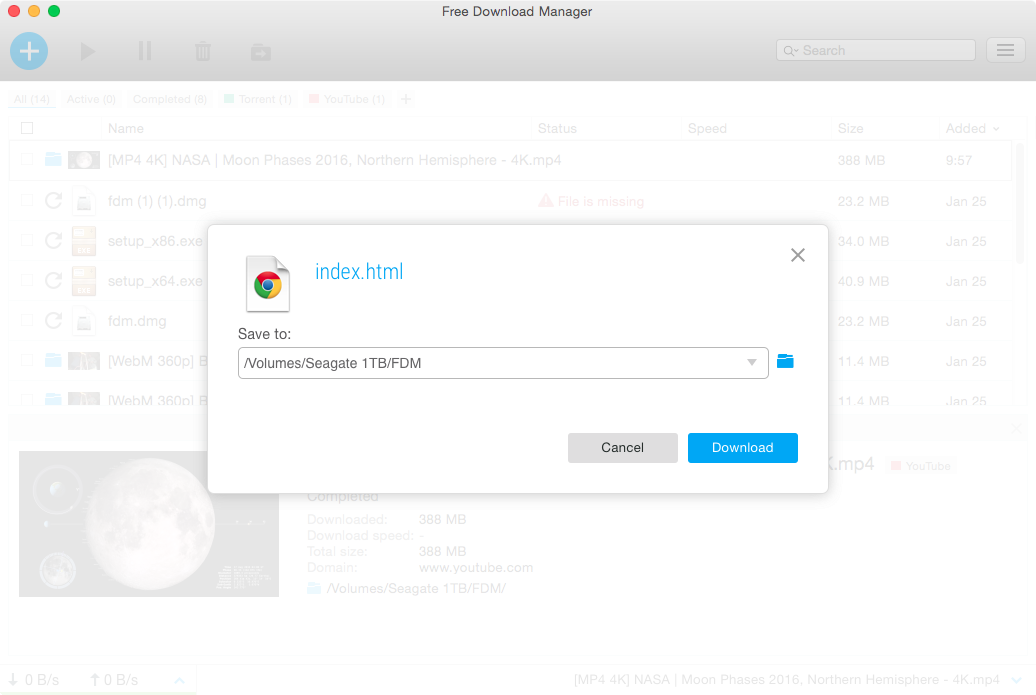
Task: Select checkbox beside setup_x64.exe
Action: pyautogui.click(x=27, y=281)
